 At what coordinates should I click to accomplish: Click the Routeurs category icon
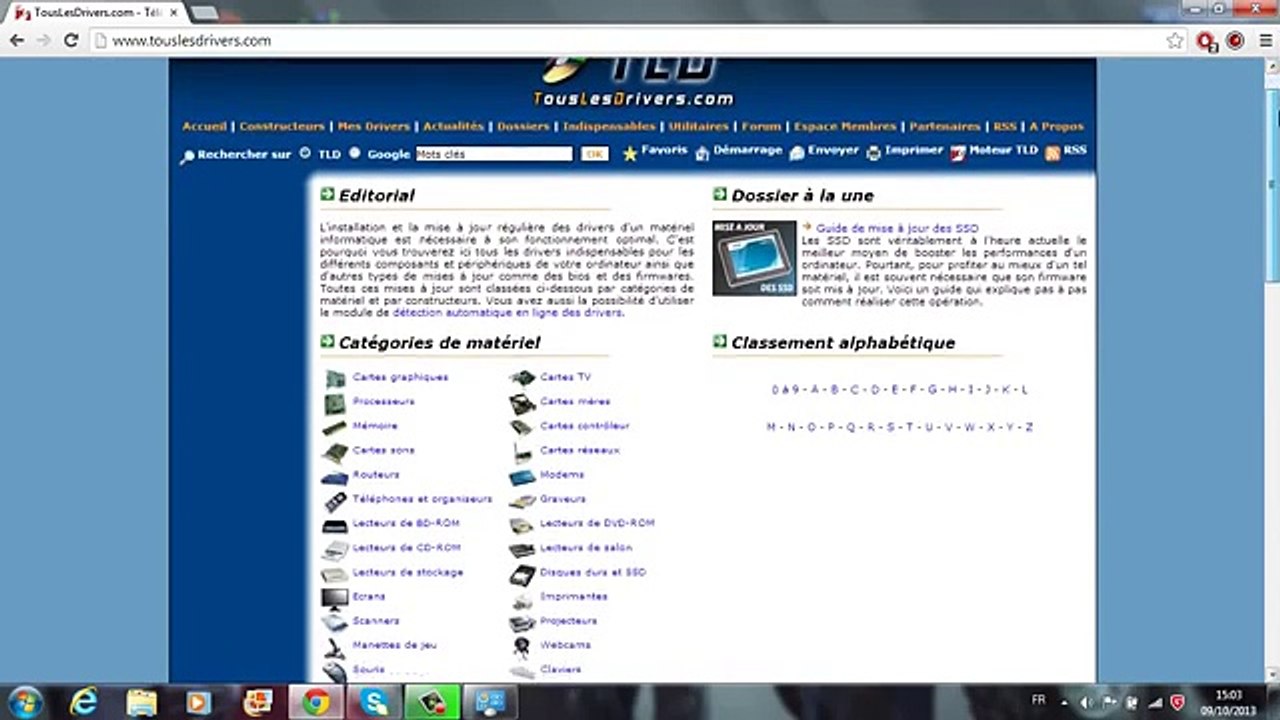335,476
